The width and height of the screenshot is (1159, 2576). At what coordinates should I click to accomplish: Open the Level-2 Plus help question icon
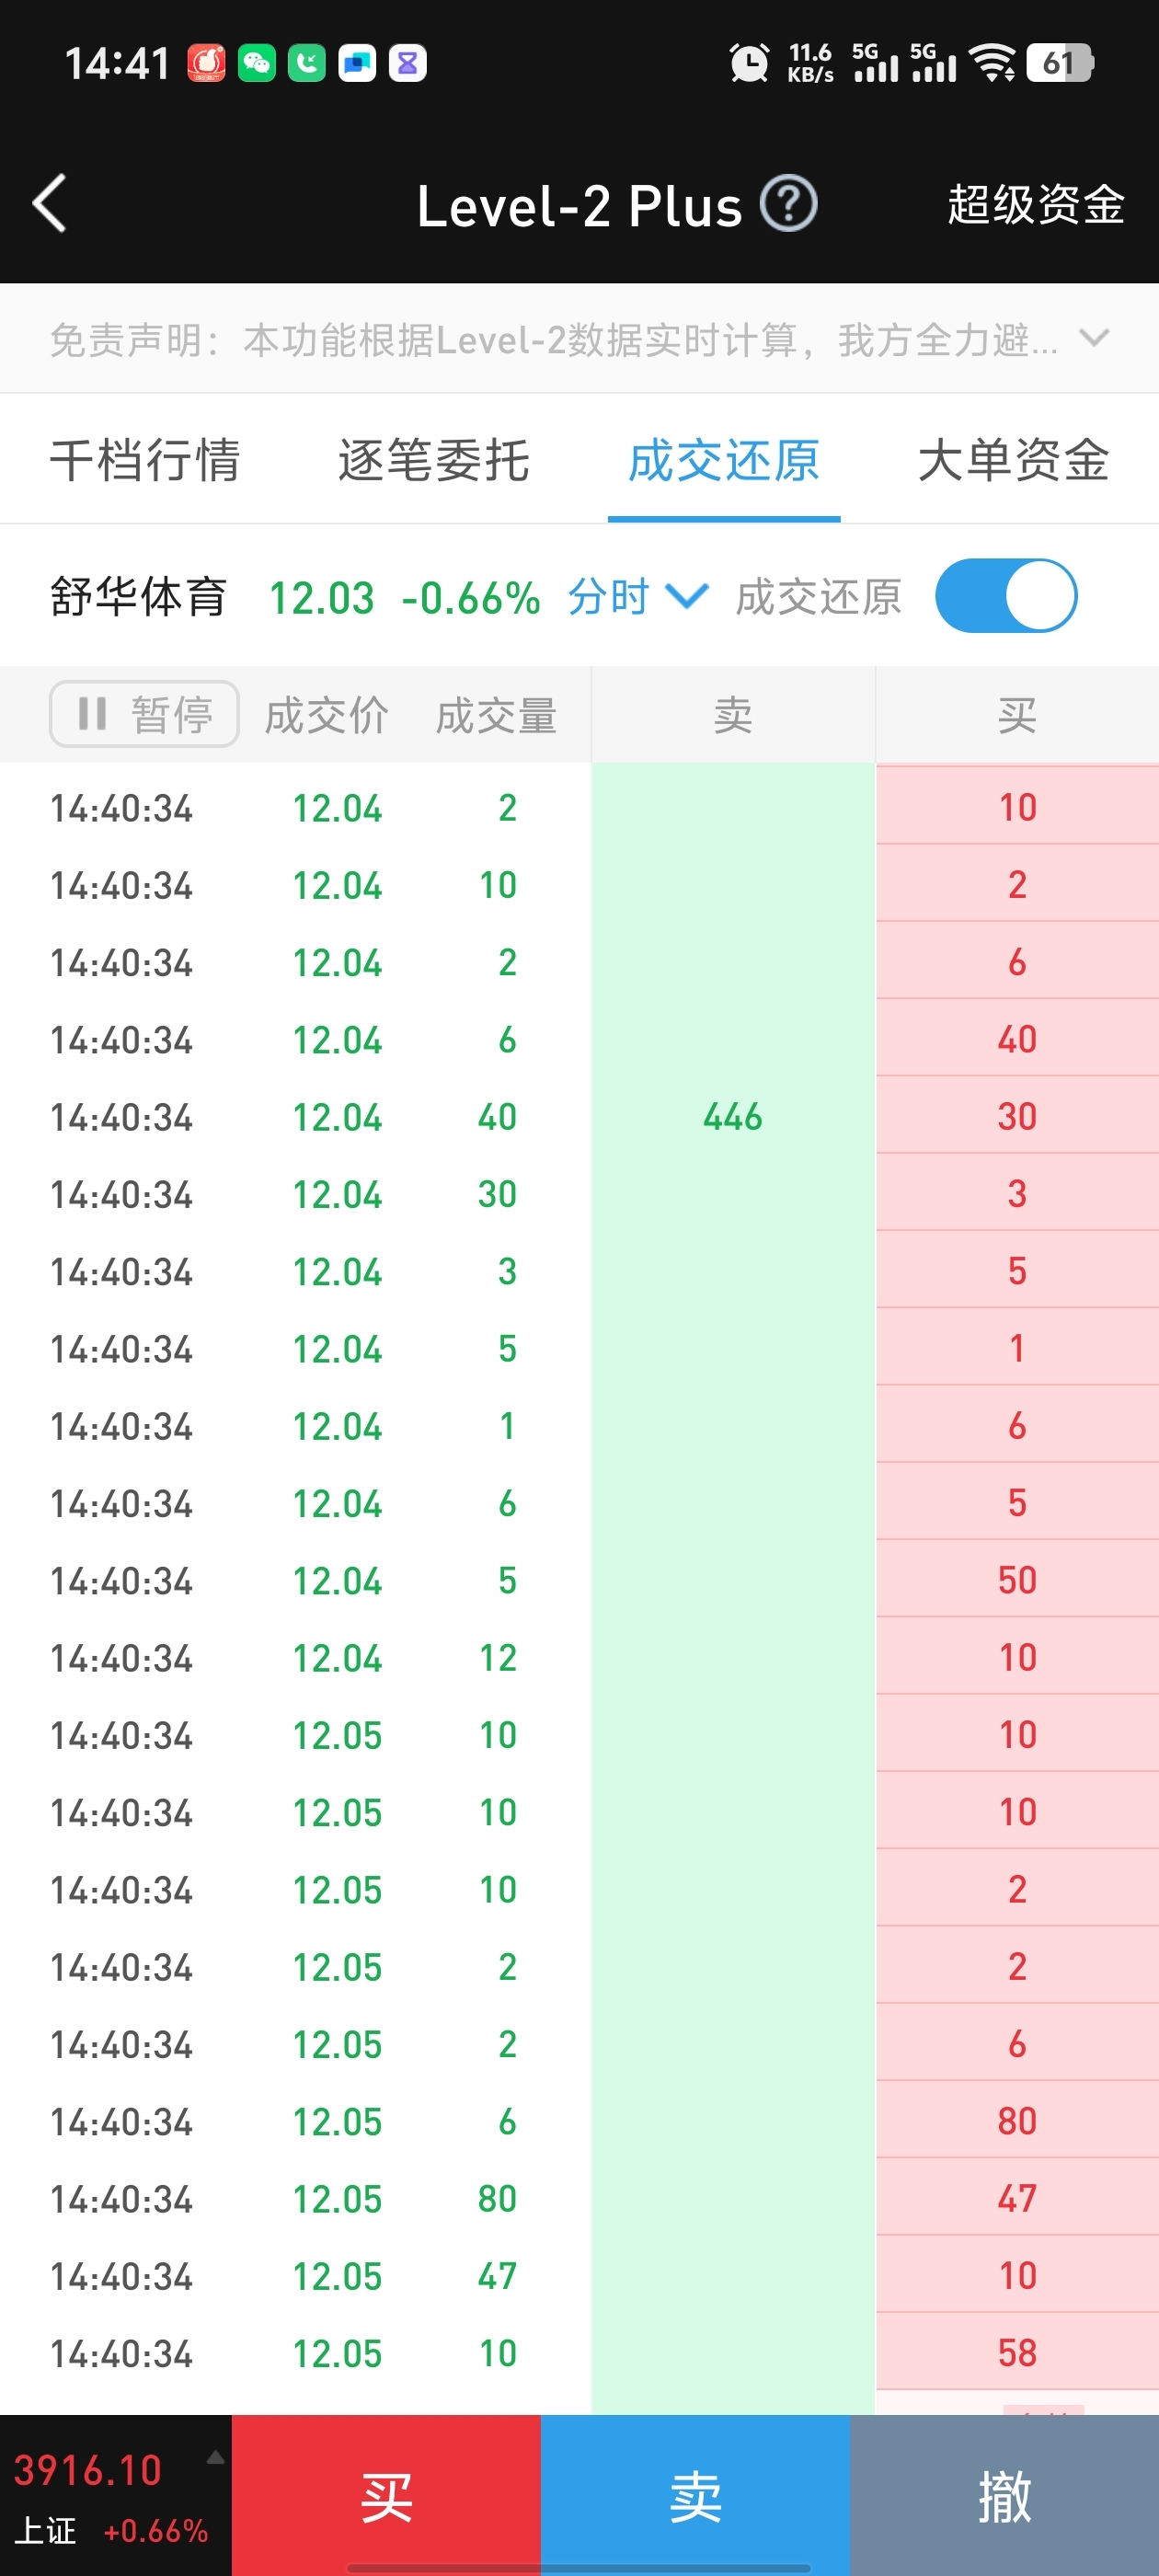tap(788, 204)
